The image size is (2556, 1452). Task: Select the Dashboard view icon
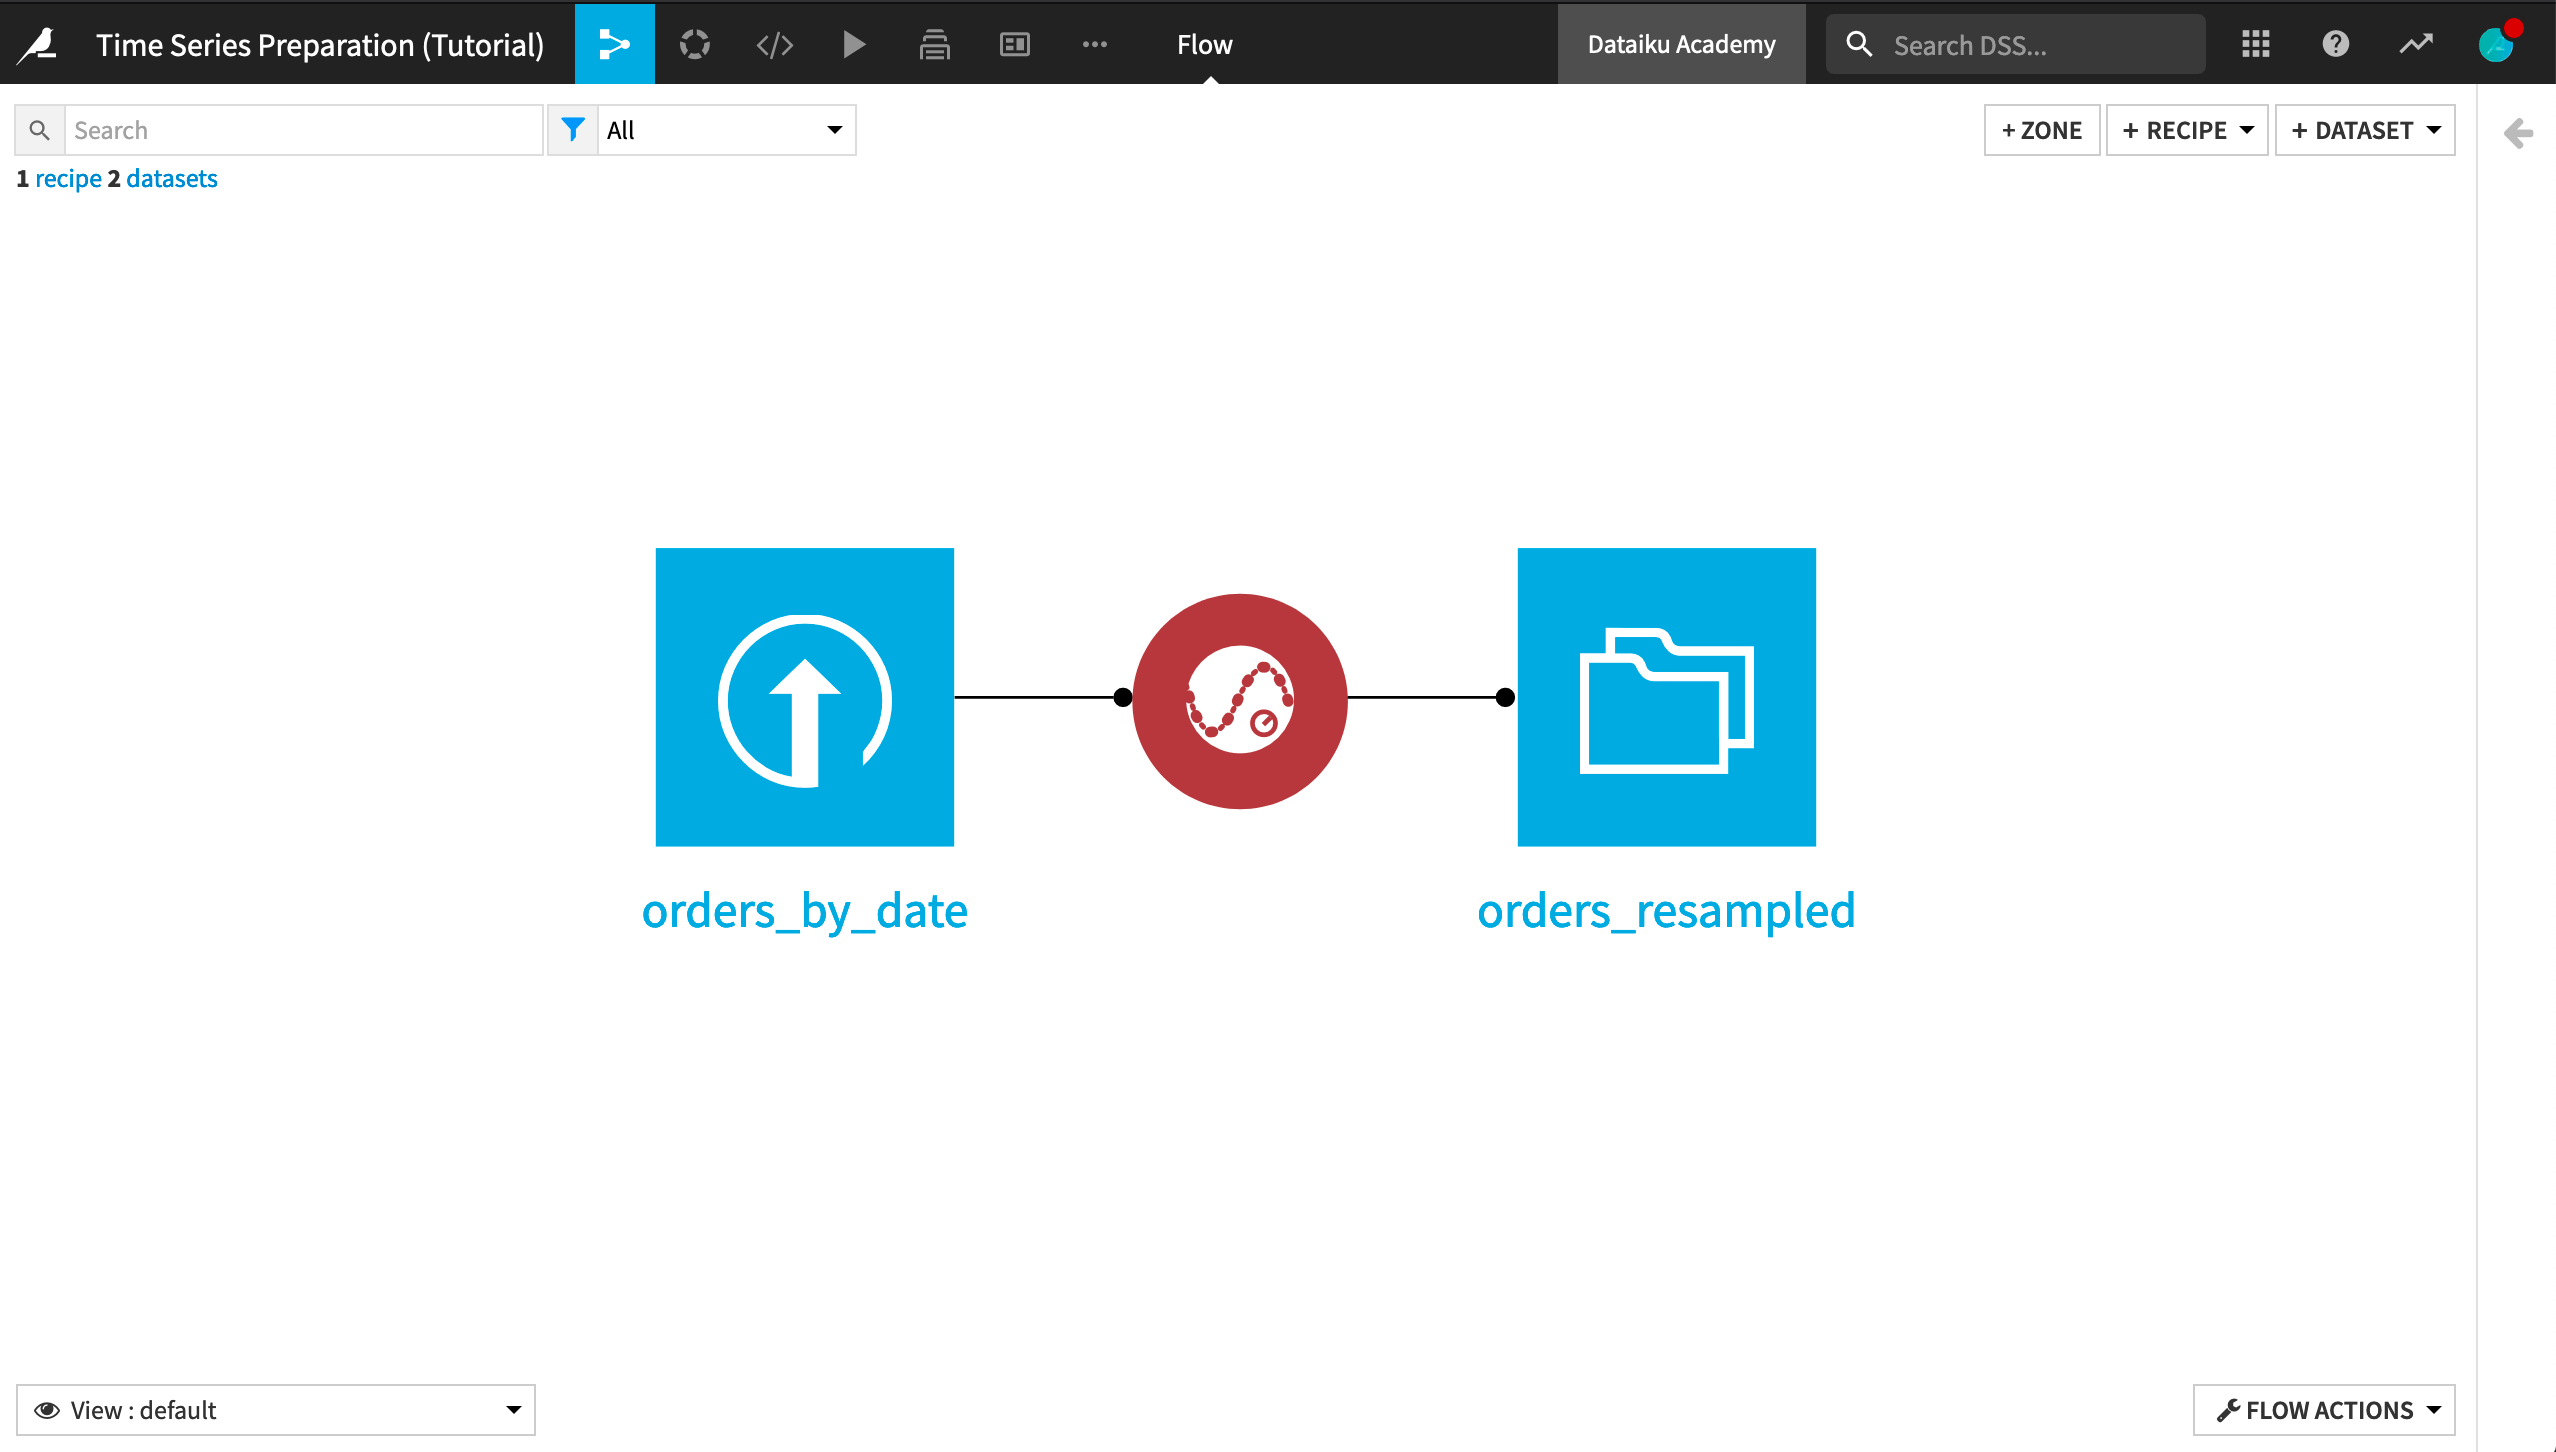(x=1015, y=46)
